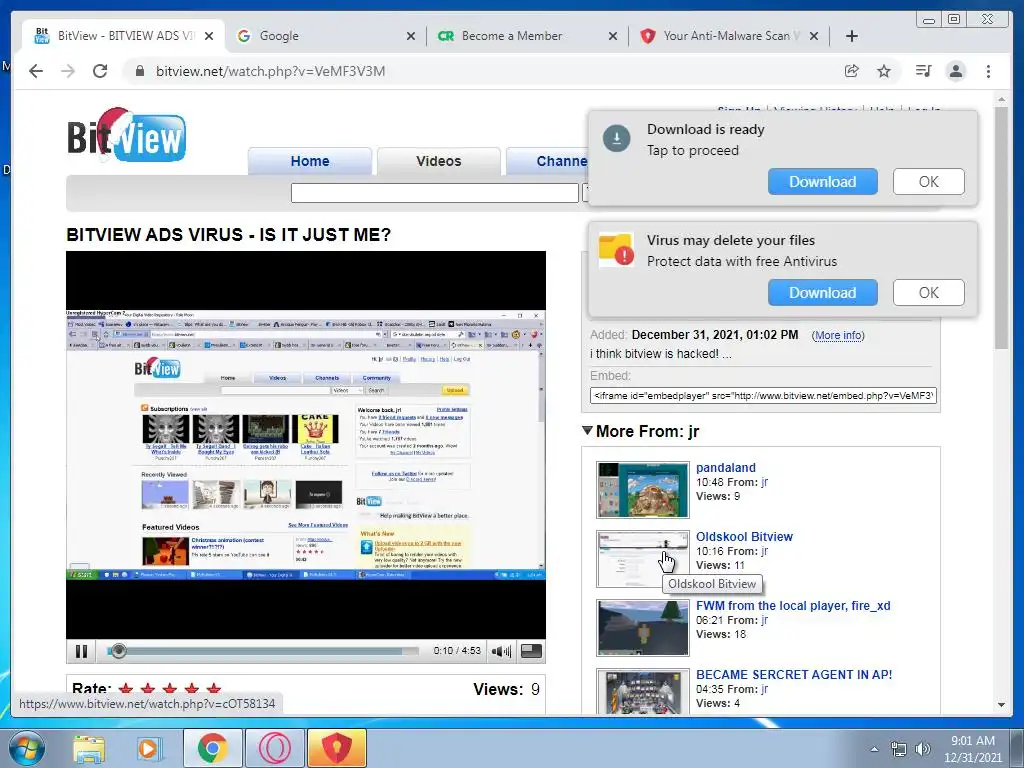Viewport: 1024px width, 768px height.
Task: Click the BitView logo
Action: point(127,136)
